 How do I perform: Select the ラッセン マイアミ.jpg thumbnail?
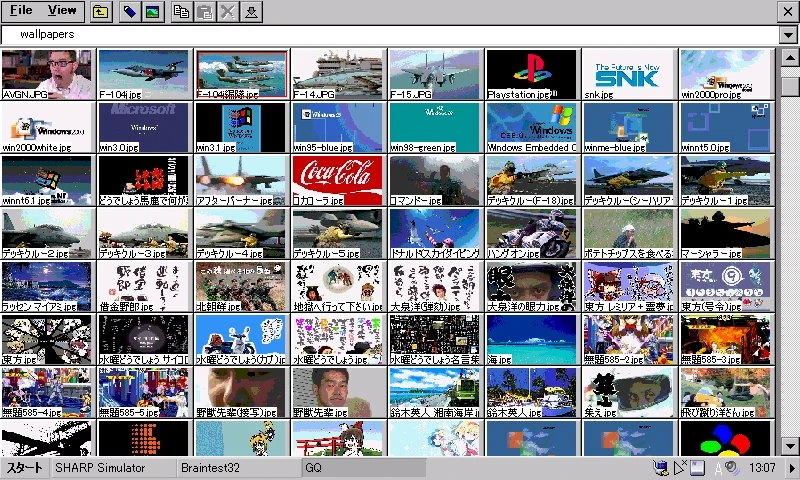[48, 287]
